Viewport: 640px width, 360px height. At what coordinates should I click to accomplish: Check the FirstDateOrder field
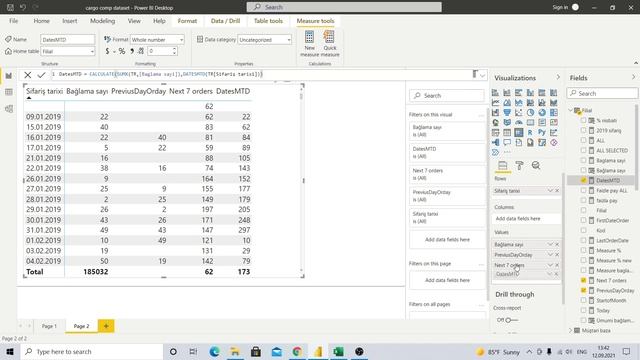(x=583, y=220)
